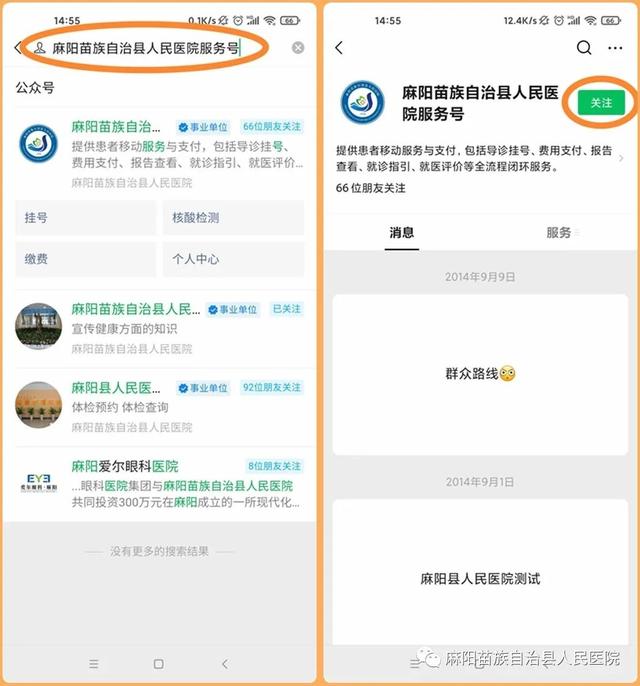Open the search magnifier on the account page
Screen dimensions: 640x686
584,48
